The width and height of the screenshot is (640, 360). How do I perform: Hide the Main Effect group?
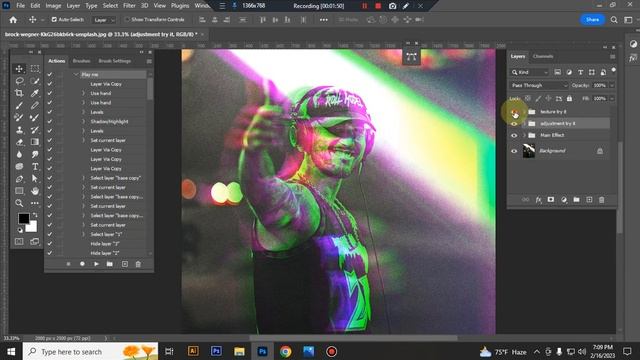point(514,136)
